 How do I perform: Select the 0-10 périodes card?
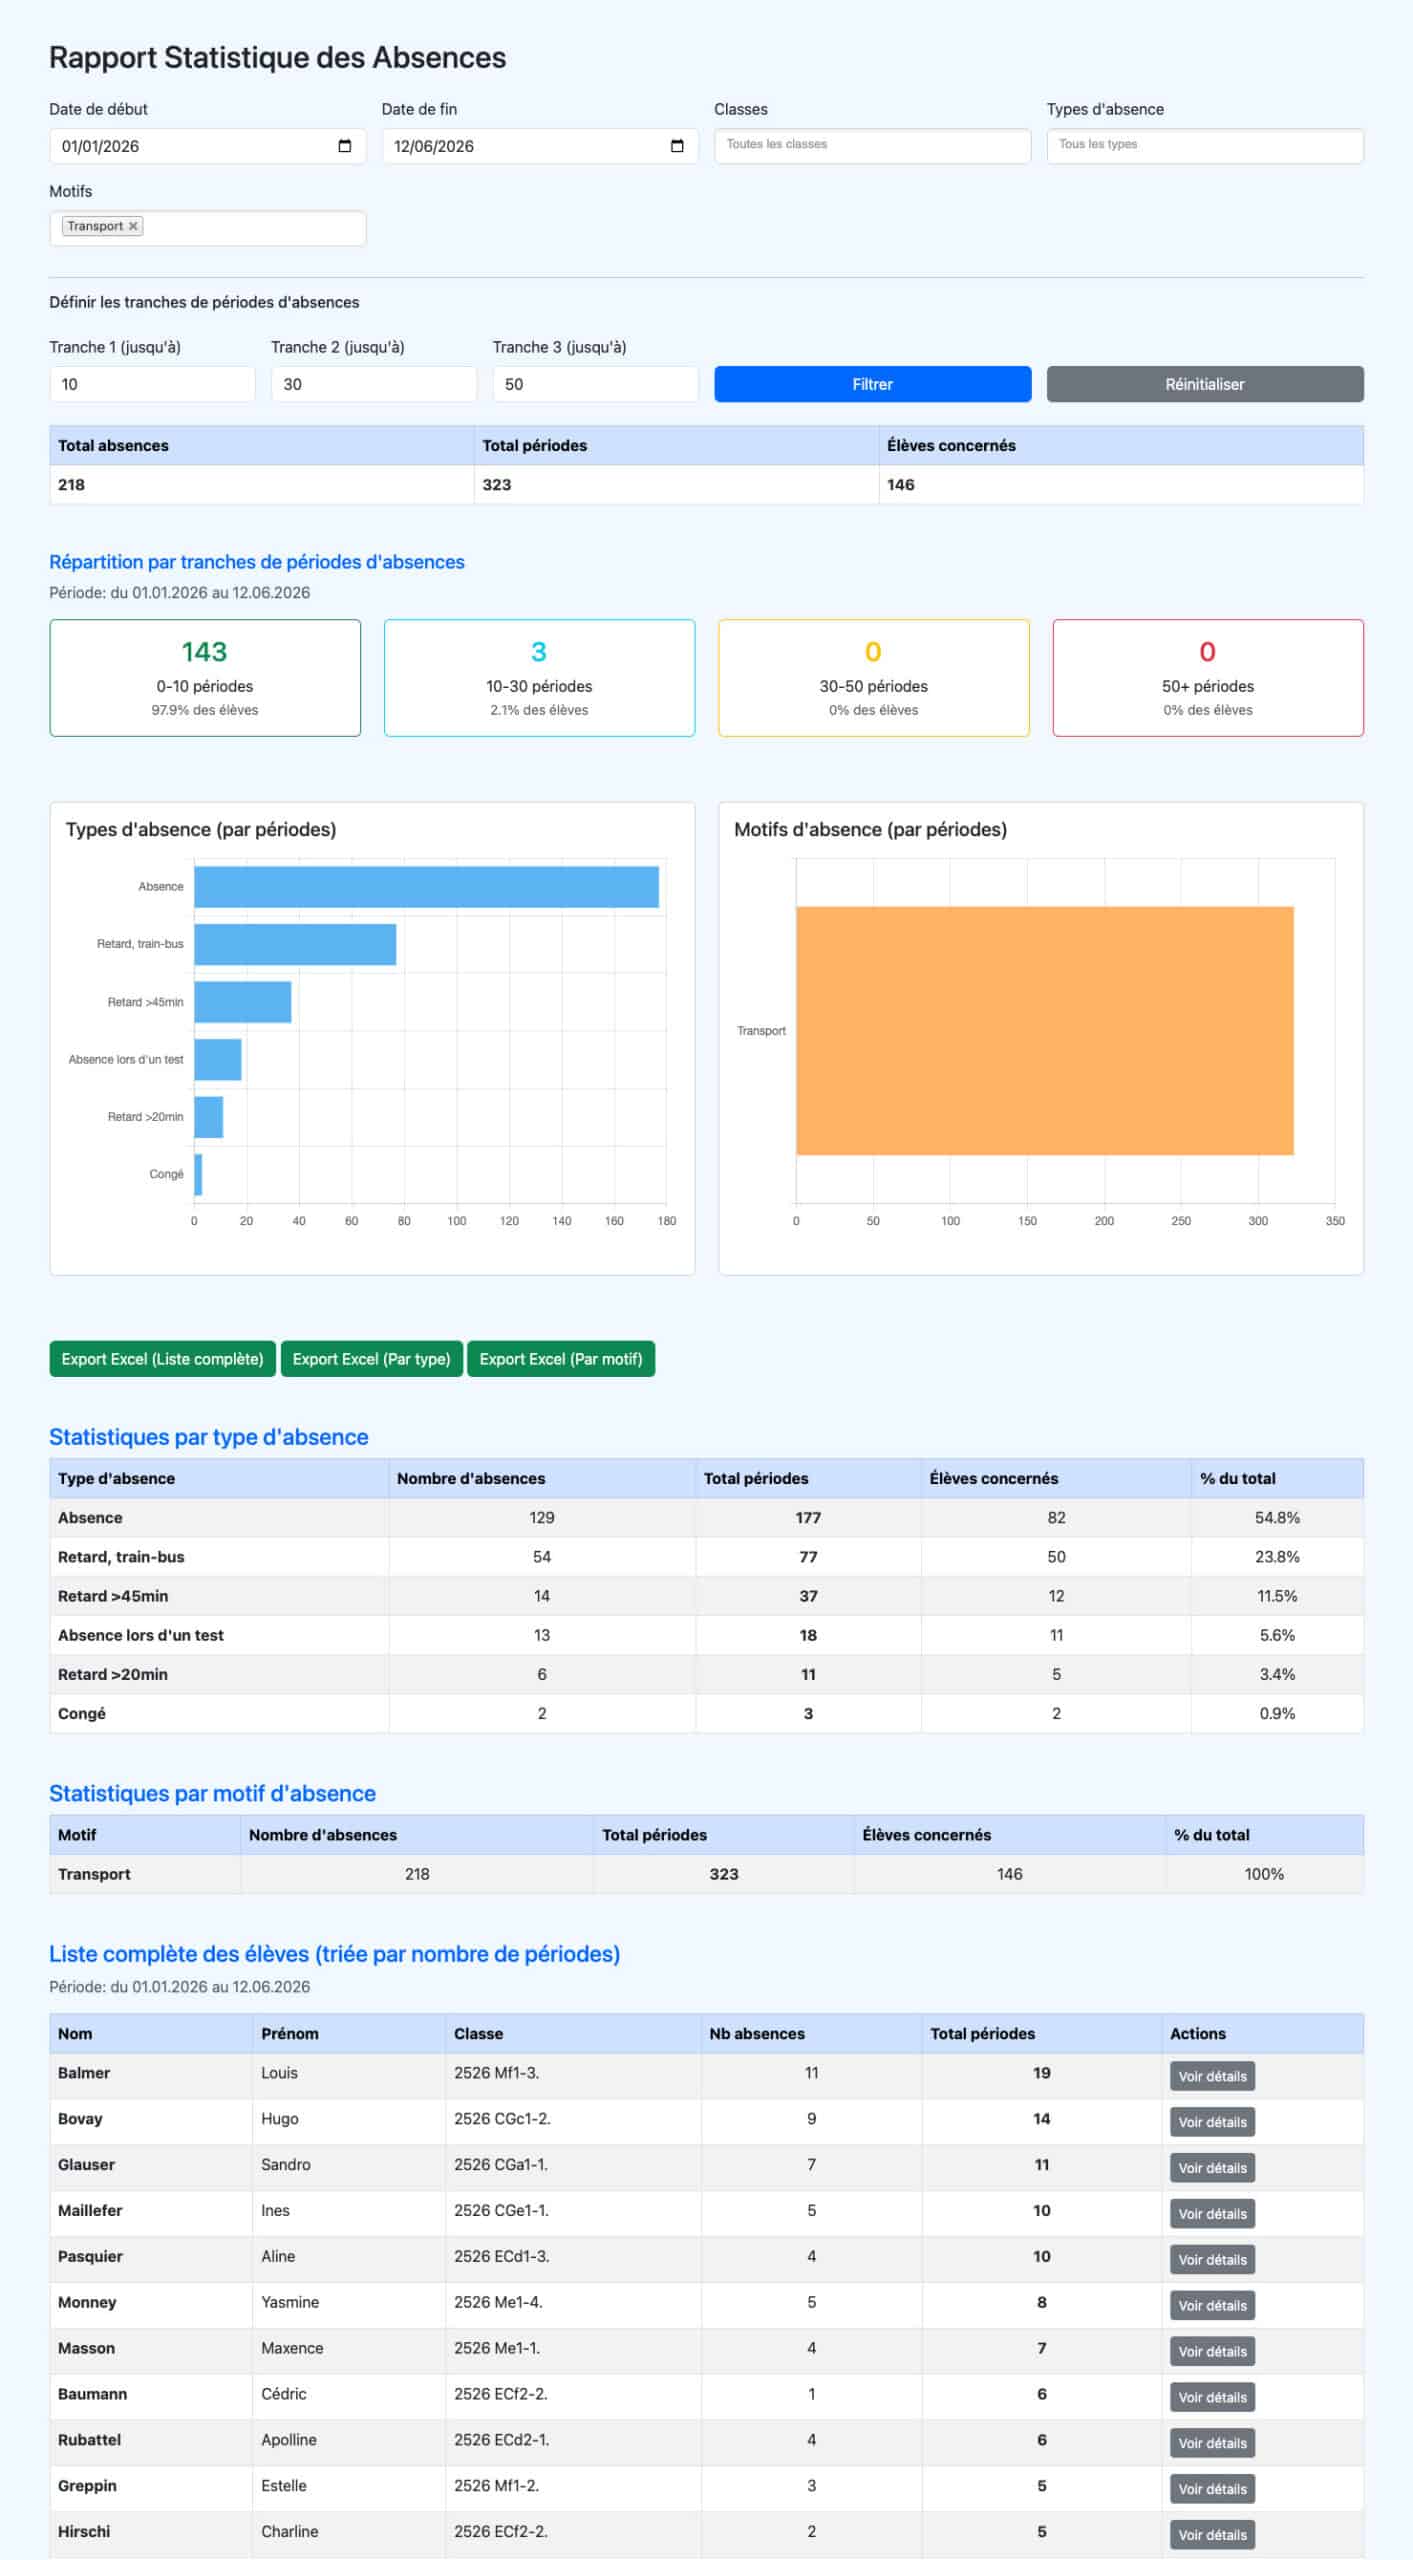(205, 678)
